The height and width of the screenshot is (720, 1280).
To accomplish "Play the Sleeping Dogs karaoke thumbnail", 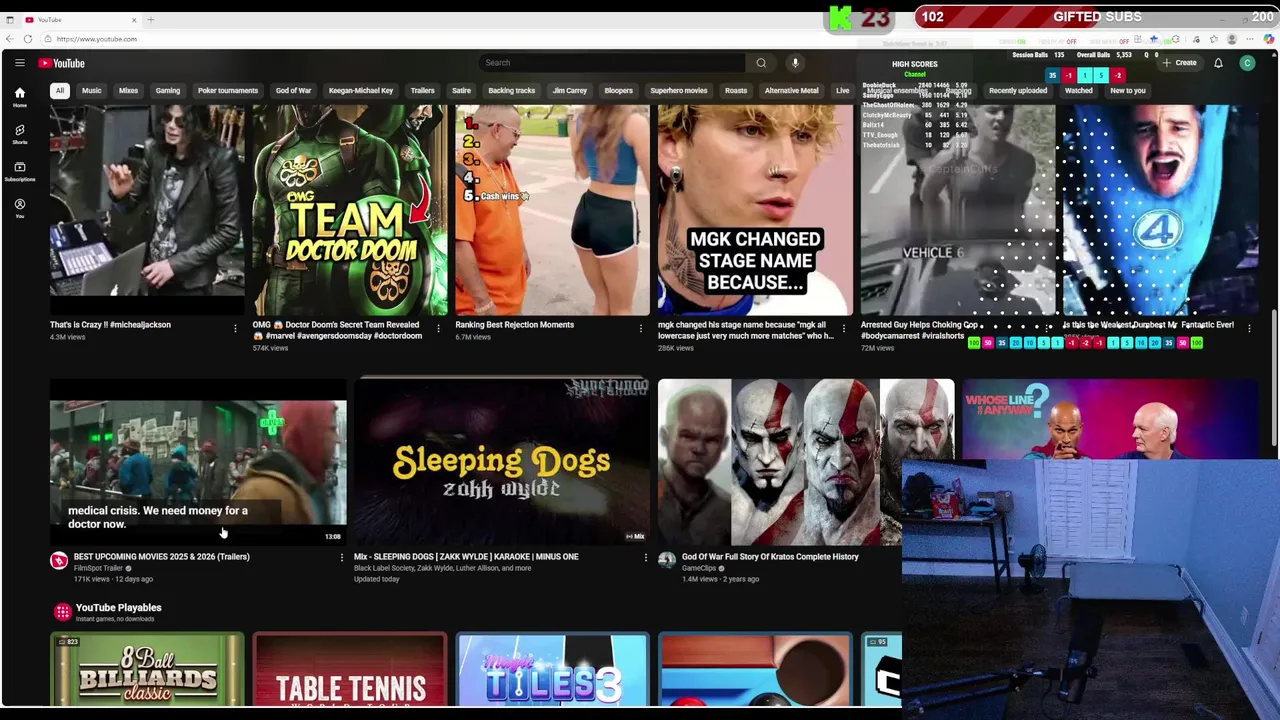I will click(x=501, y=461).
